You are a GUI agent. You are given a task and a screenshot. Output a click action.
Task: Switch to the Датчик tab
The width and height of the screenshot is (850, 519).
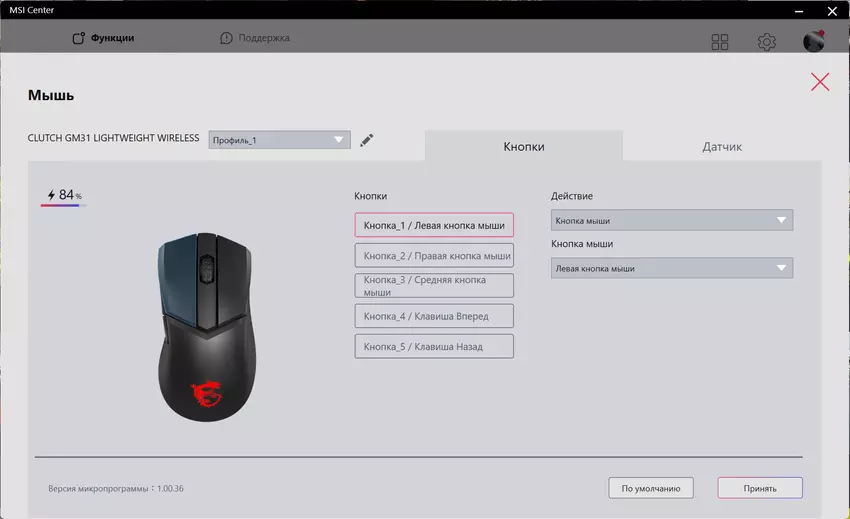tap(721, 146)
